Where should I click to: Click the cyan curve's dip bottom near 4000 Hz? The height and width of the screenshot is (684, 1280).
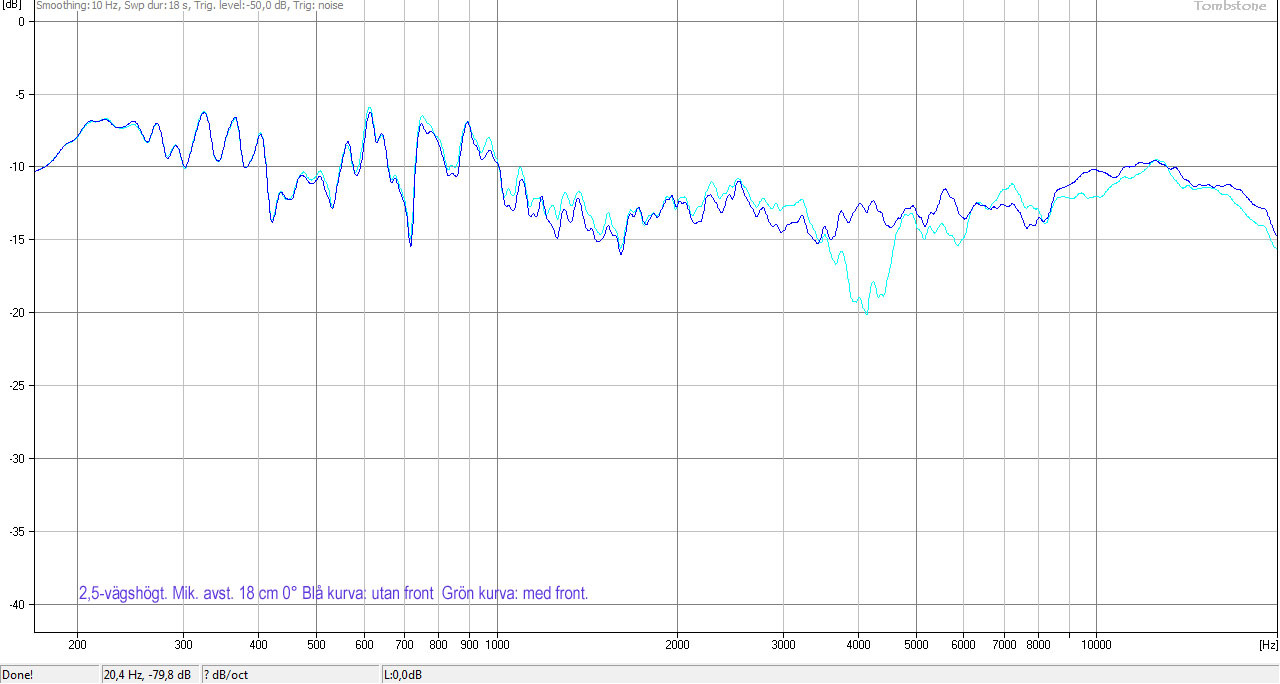865,313
